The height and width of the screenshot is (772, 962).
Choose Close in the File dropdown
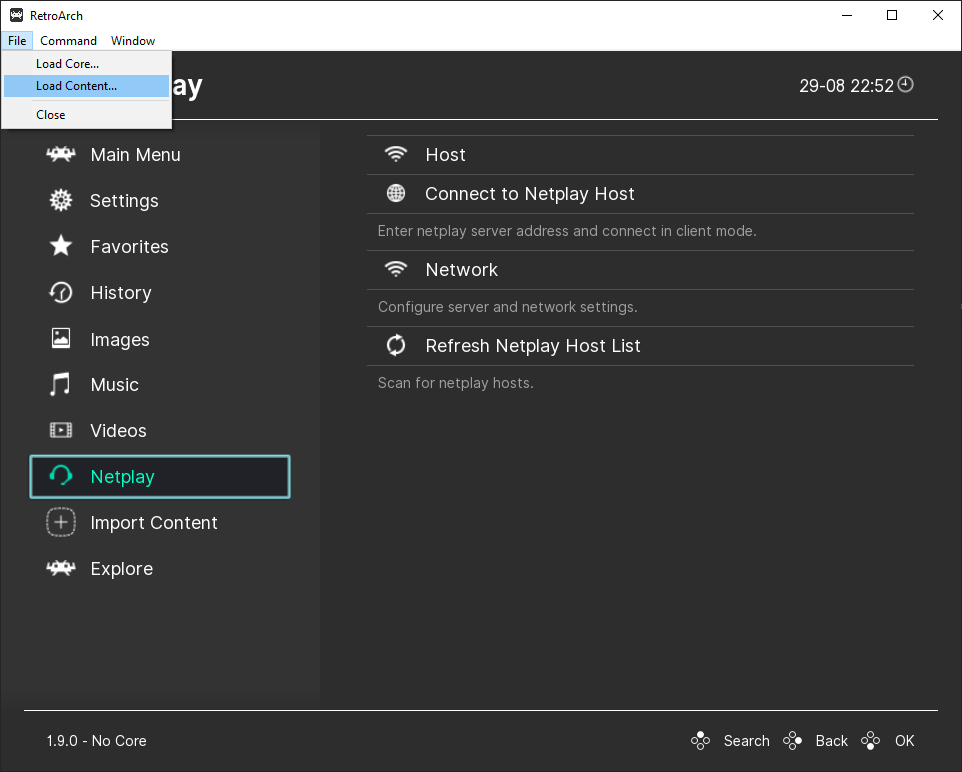[x=51, y=115]
